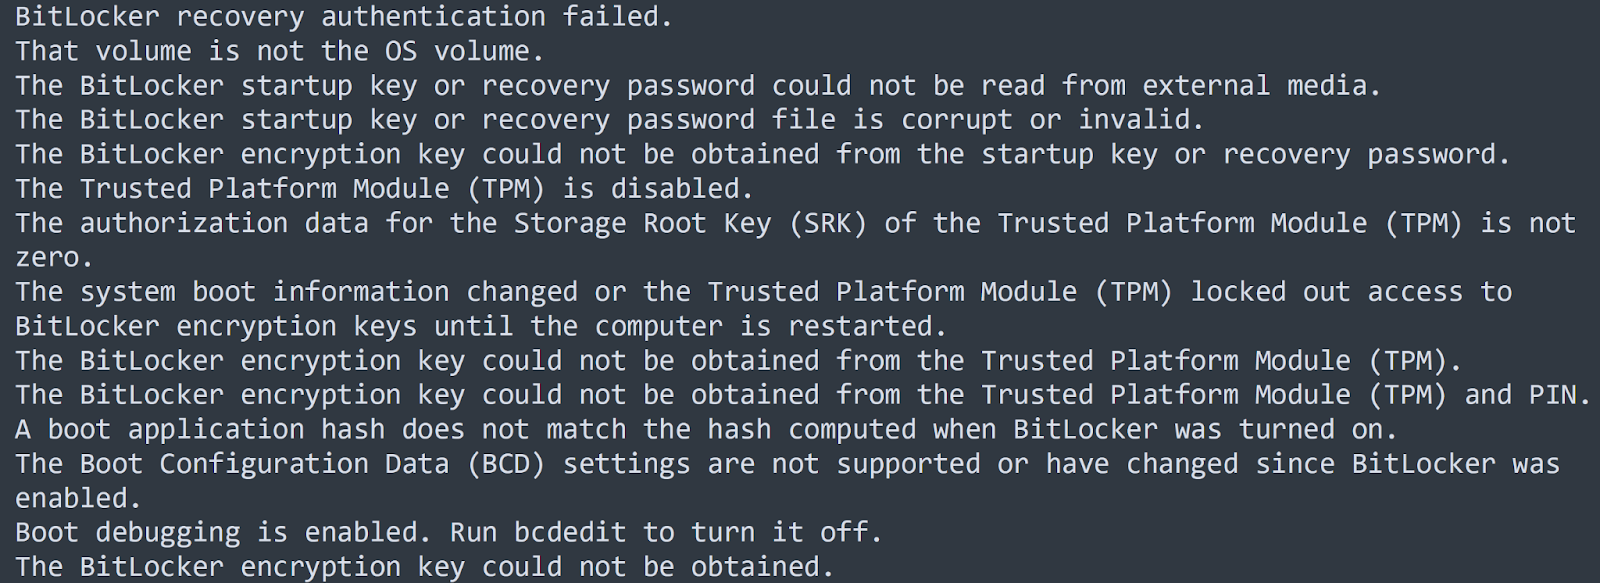
Task: Click the line mentioning Storage Root Key (SRK)
Action: (x=795, y=223)
